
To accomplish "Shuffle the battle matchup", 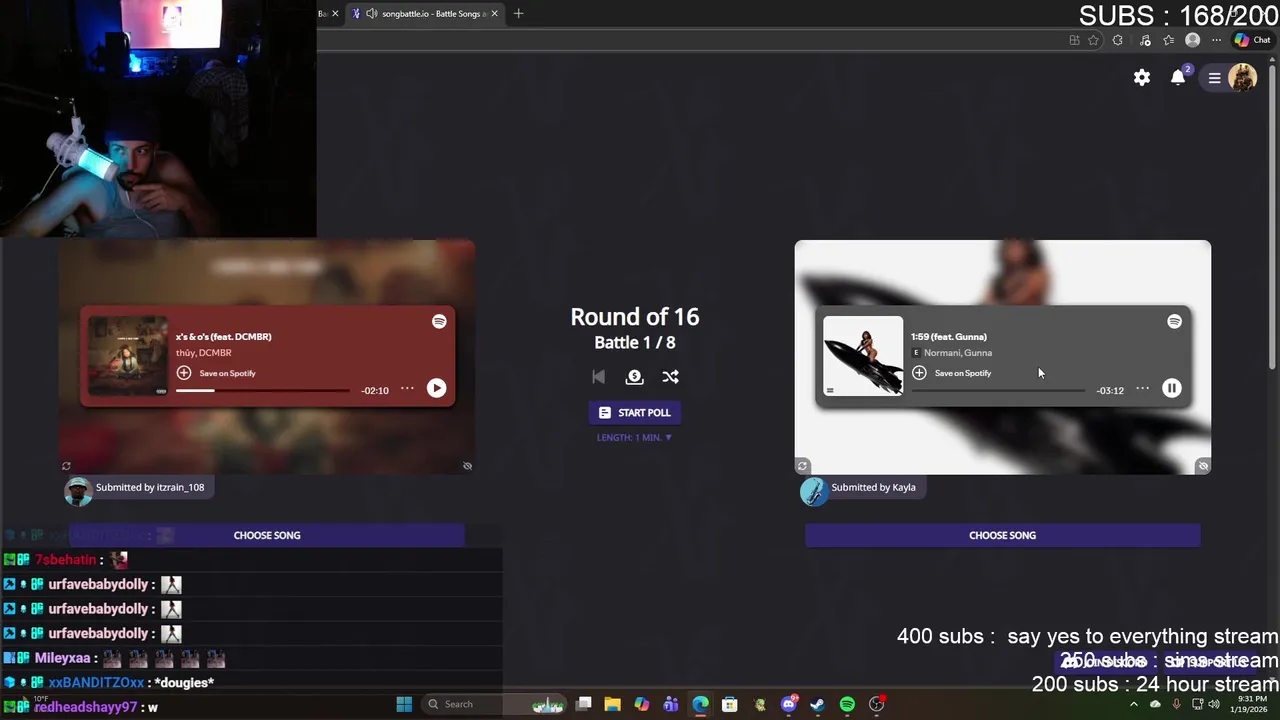I will point(670,377).
